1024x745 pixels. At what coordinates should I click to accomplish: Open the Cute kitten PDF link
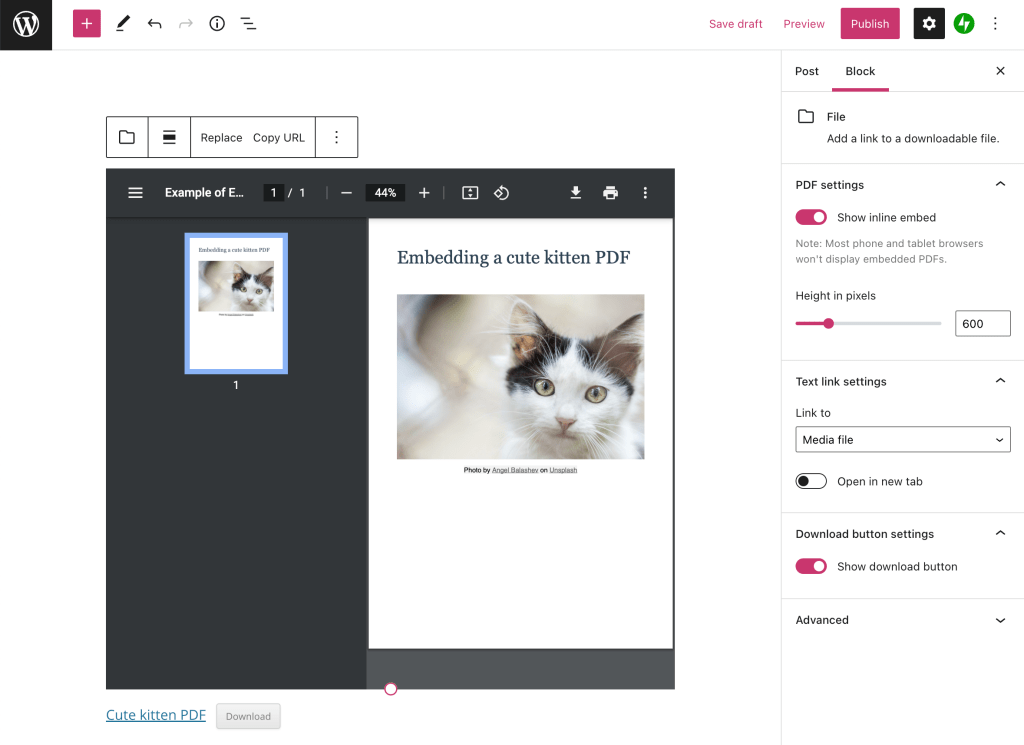coord(155,715)
